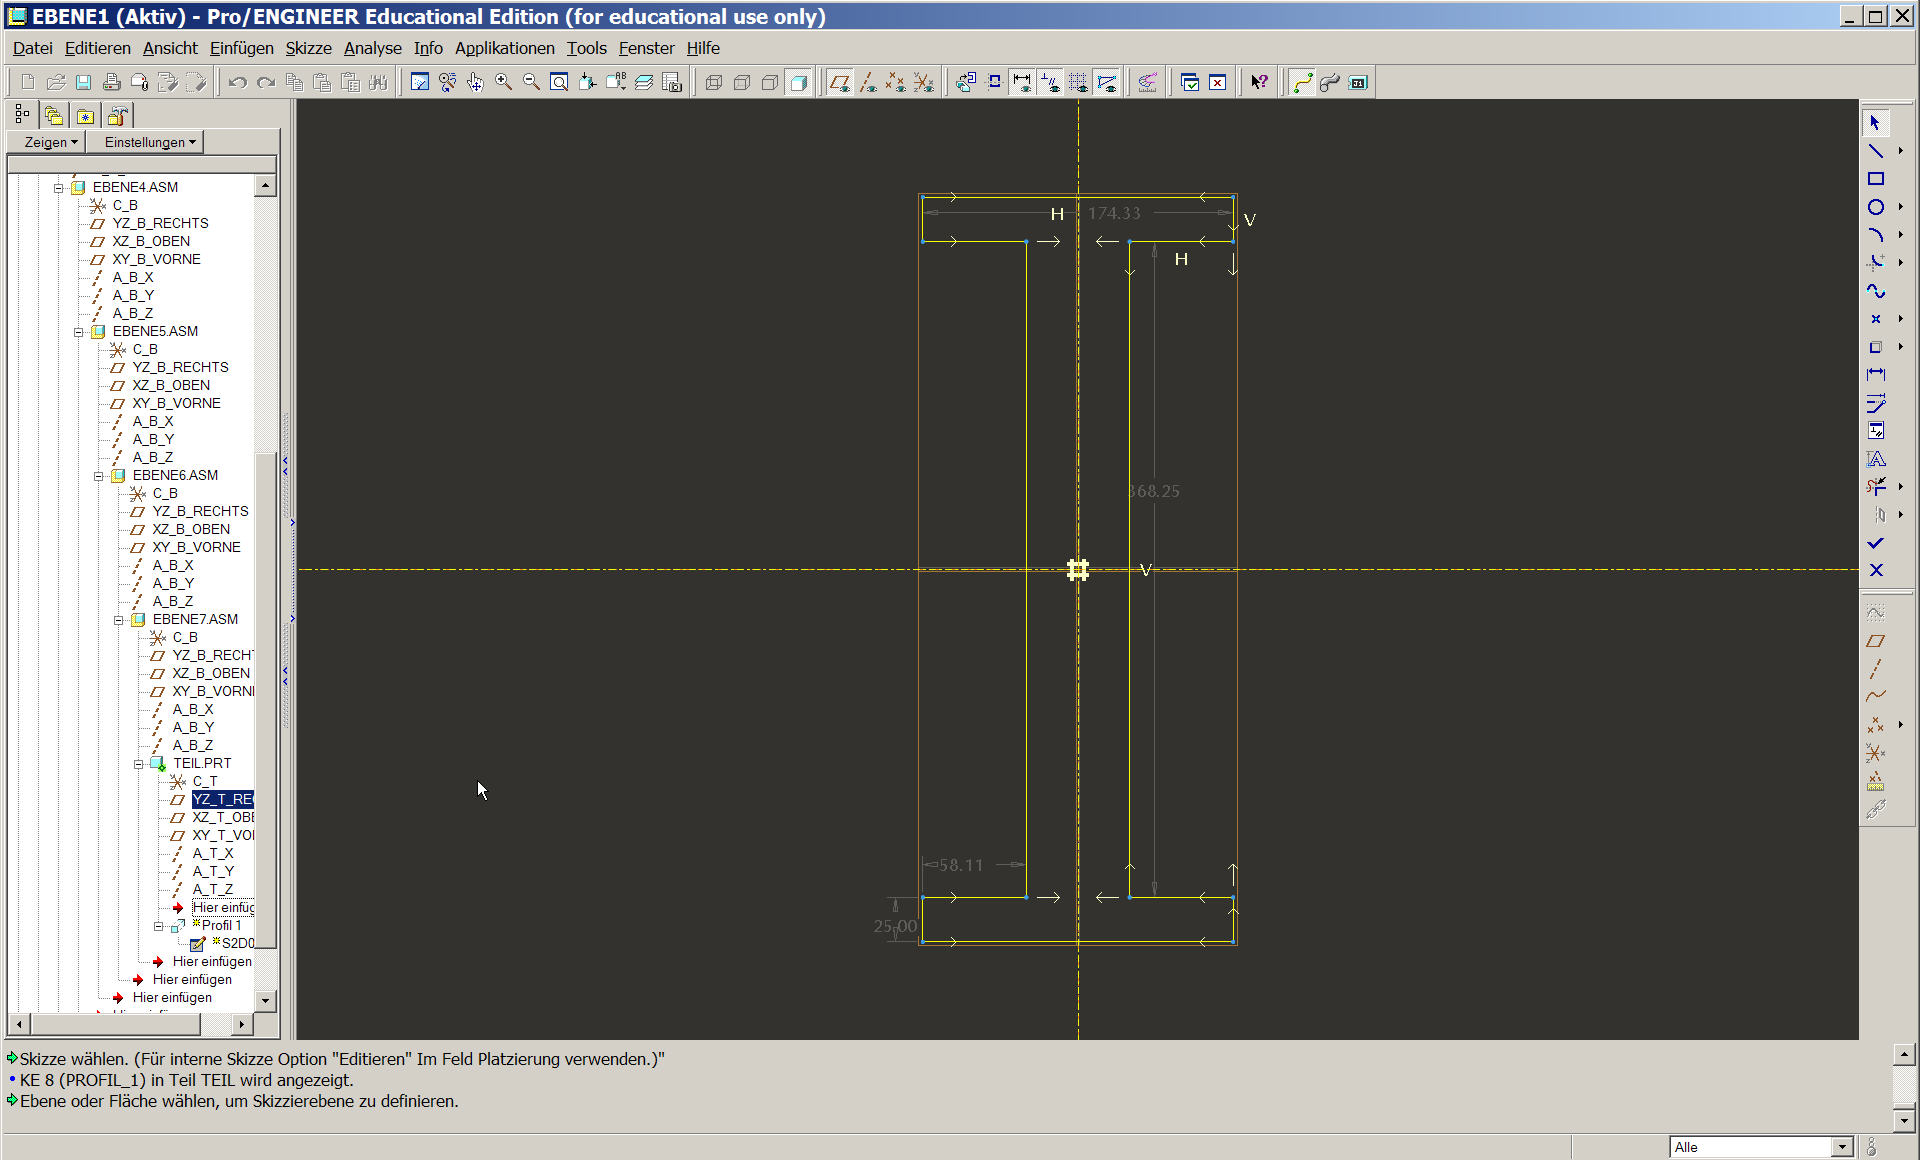Screen dimensions: 1920x1160
Task: Open the Modify dimensions tool
Action: 1876,403
